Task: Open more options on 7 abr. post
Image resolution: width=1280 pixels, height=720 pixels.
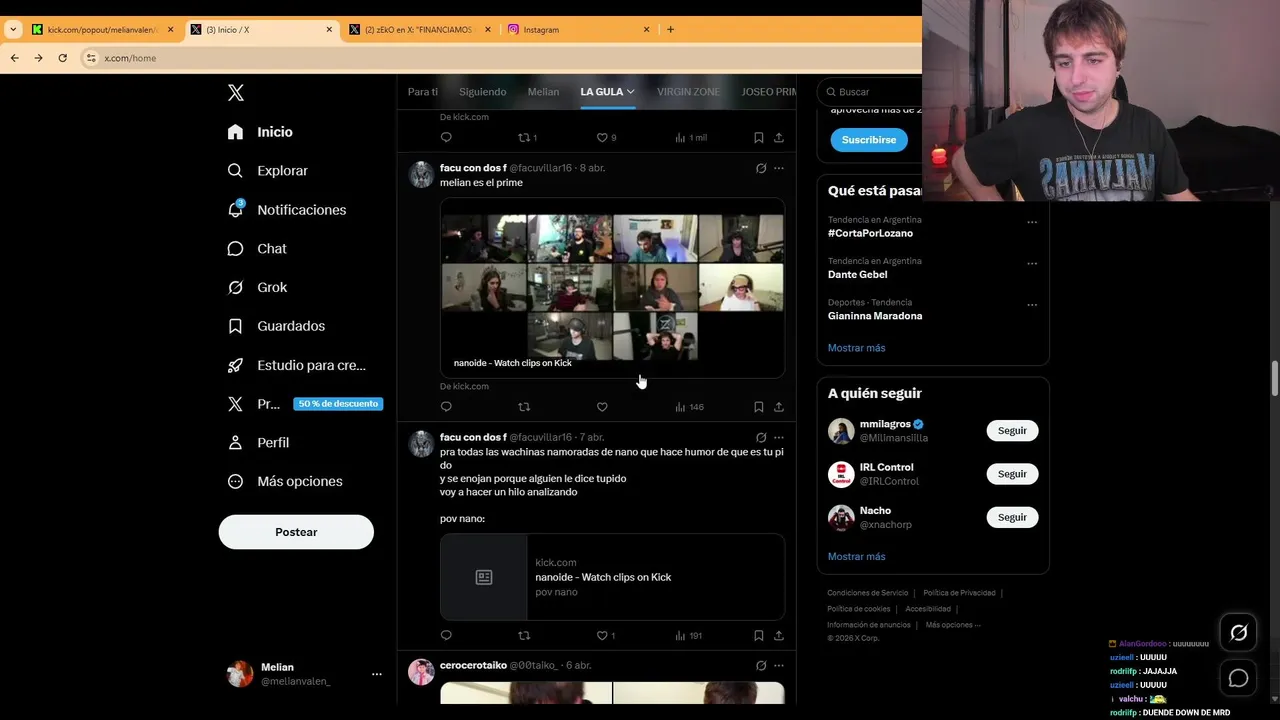Action: pyautogui.click(x=779, y=437)
